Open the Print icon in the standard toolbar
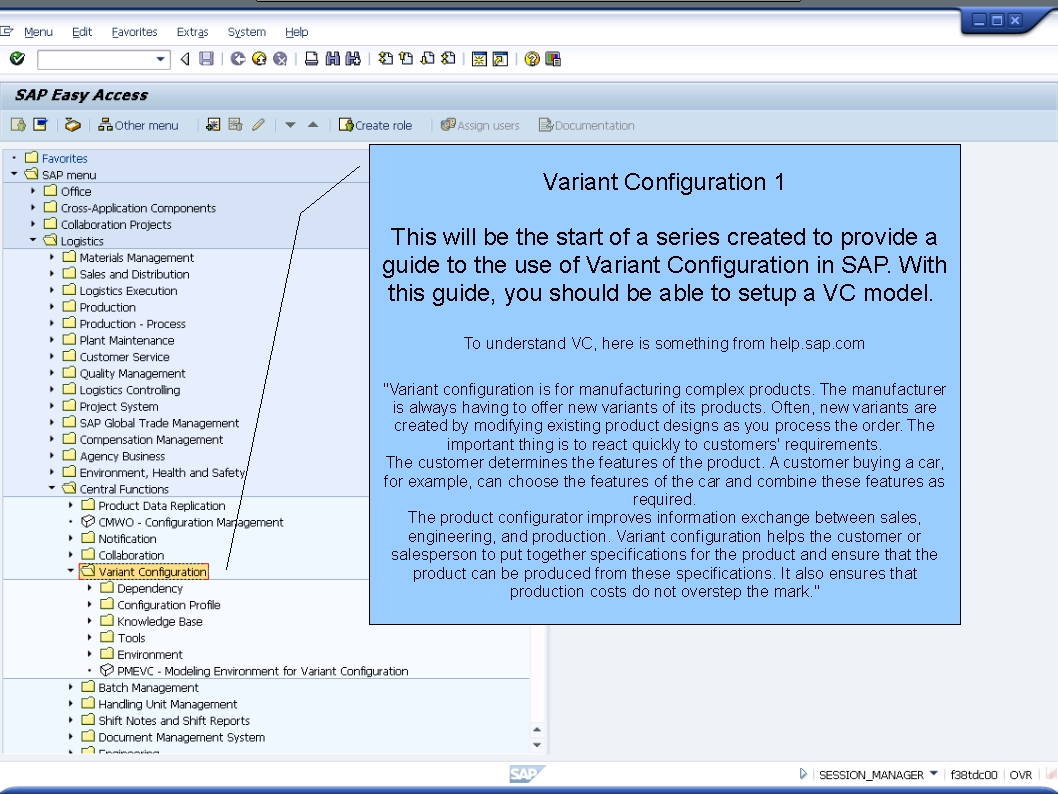 tap(310, 58)
